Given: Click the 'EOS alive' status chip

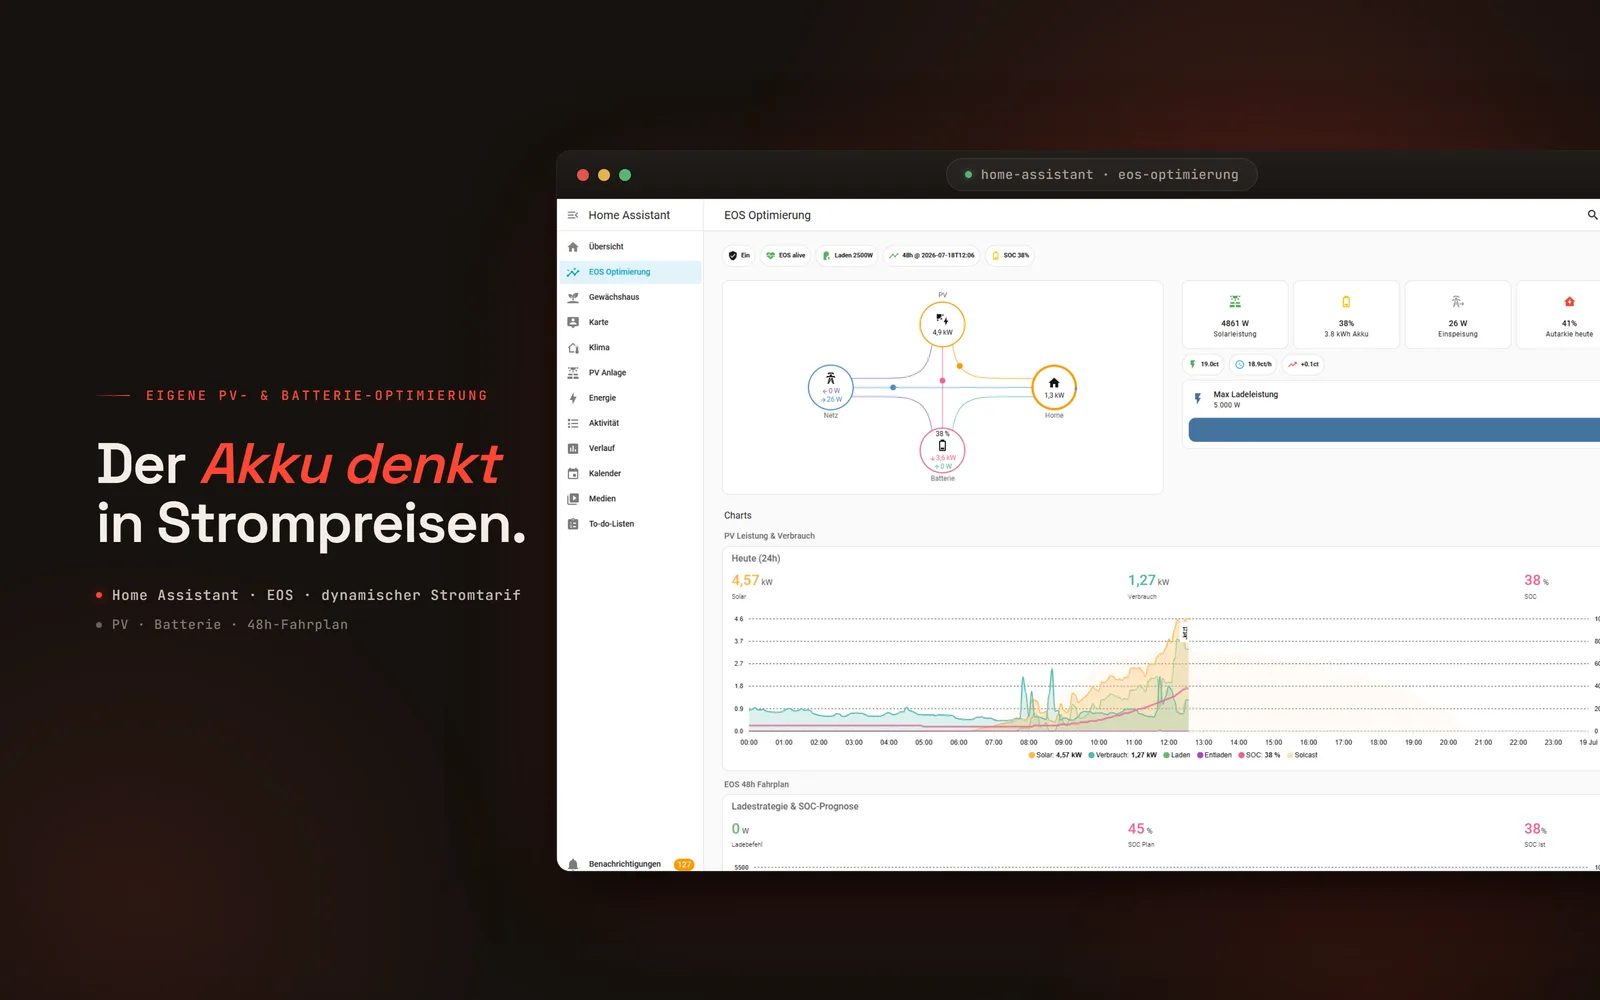Looking at the screenshot, I should pyautogui.click(x=785, y=256).
